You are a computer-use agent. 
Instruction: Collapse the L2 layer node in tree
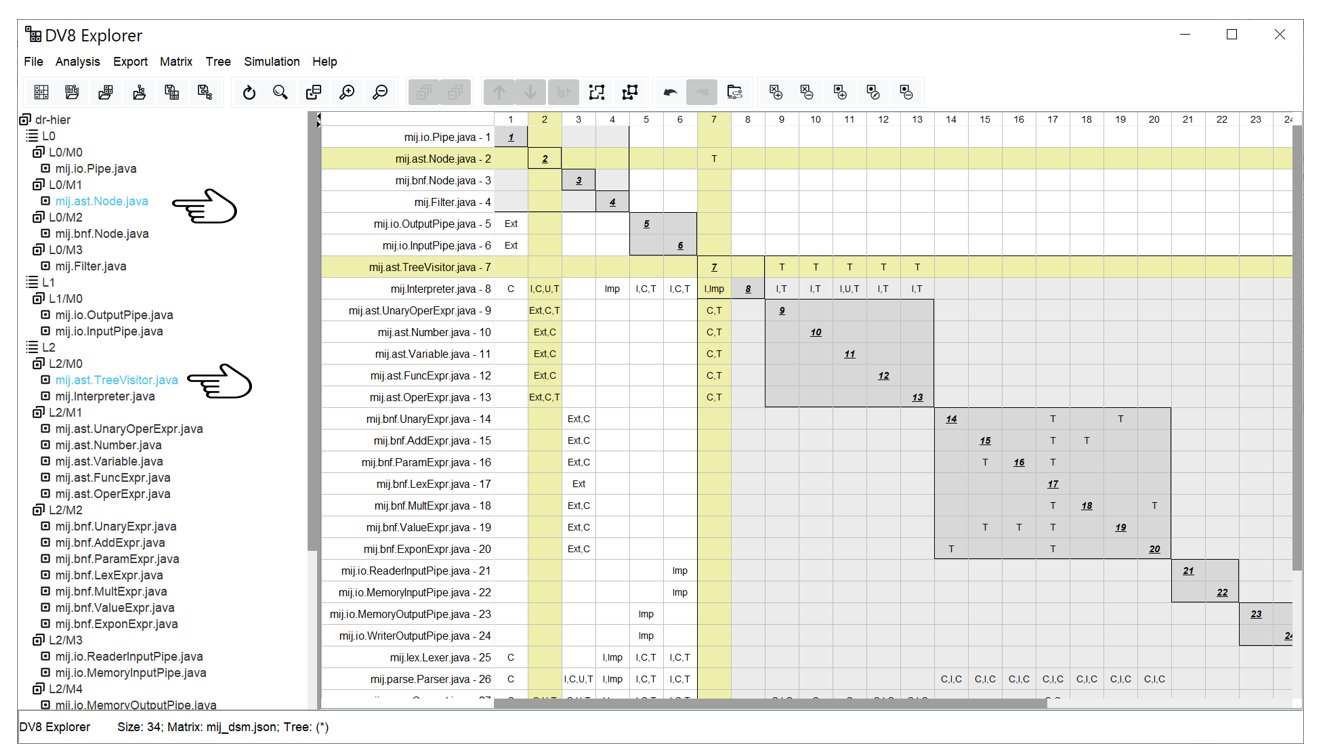point(32,347)
